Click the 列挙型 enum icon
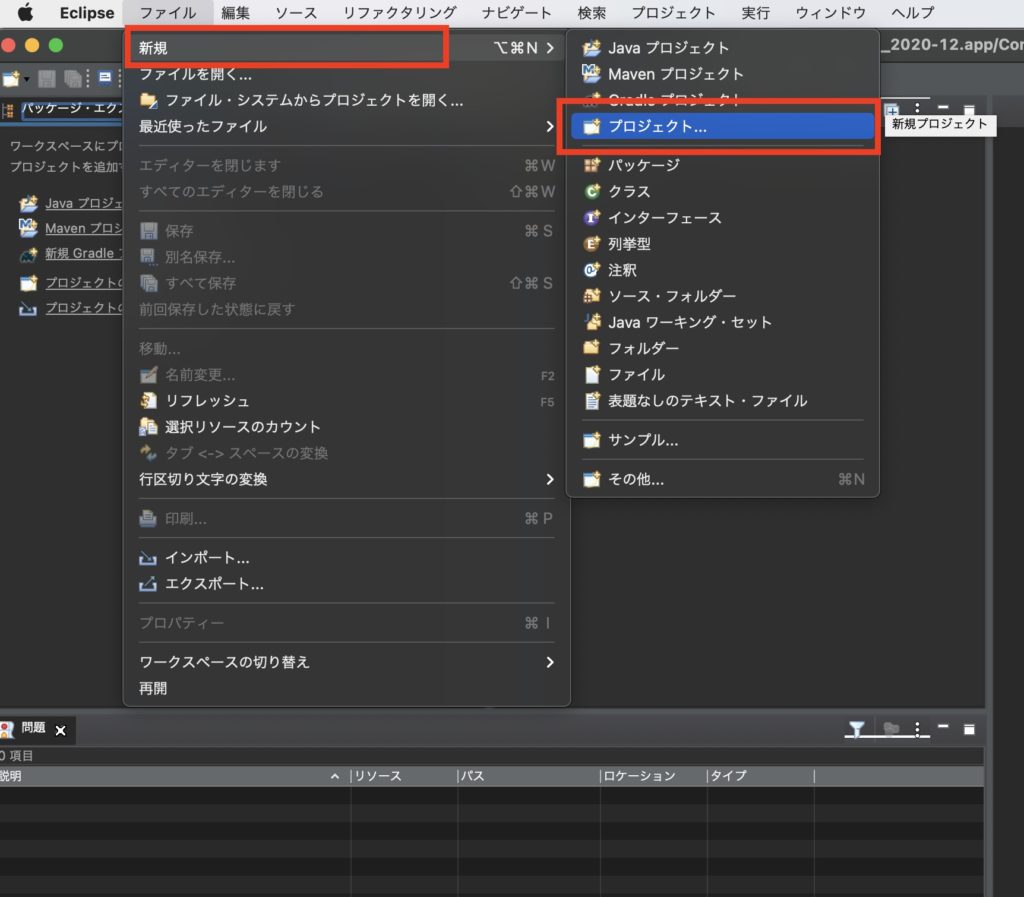The height and width of the screenshot is (897, 1024). 592,244
